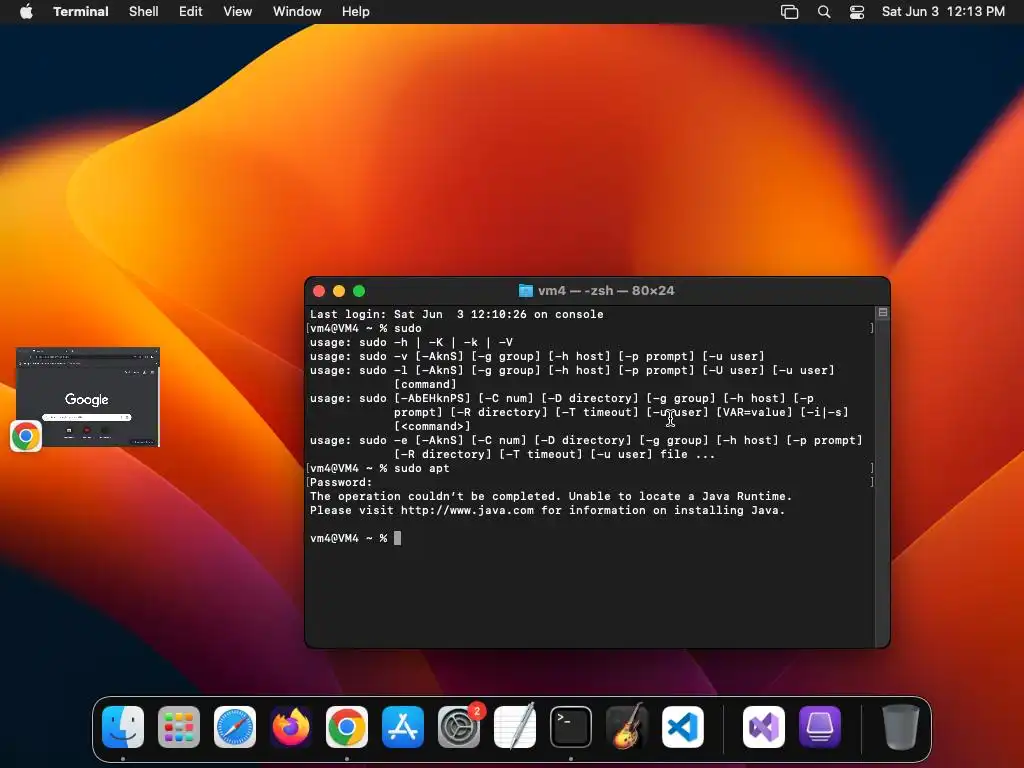Open the View menu
Viewport: 1024px width, 768px height.
[x=238, y=12]
